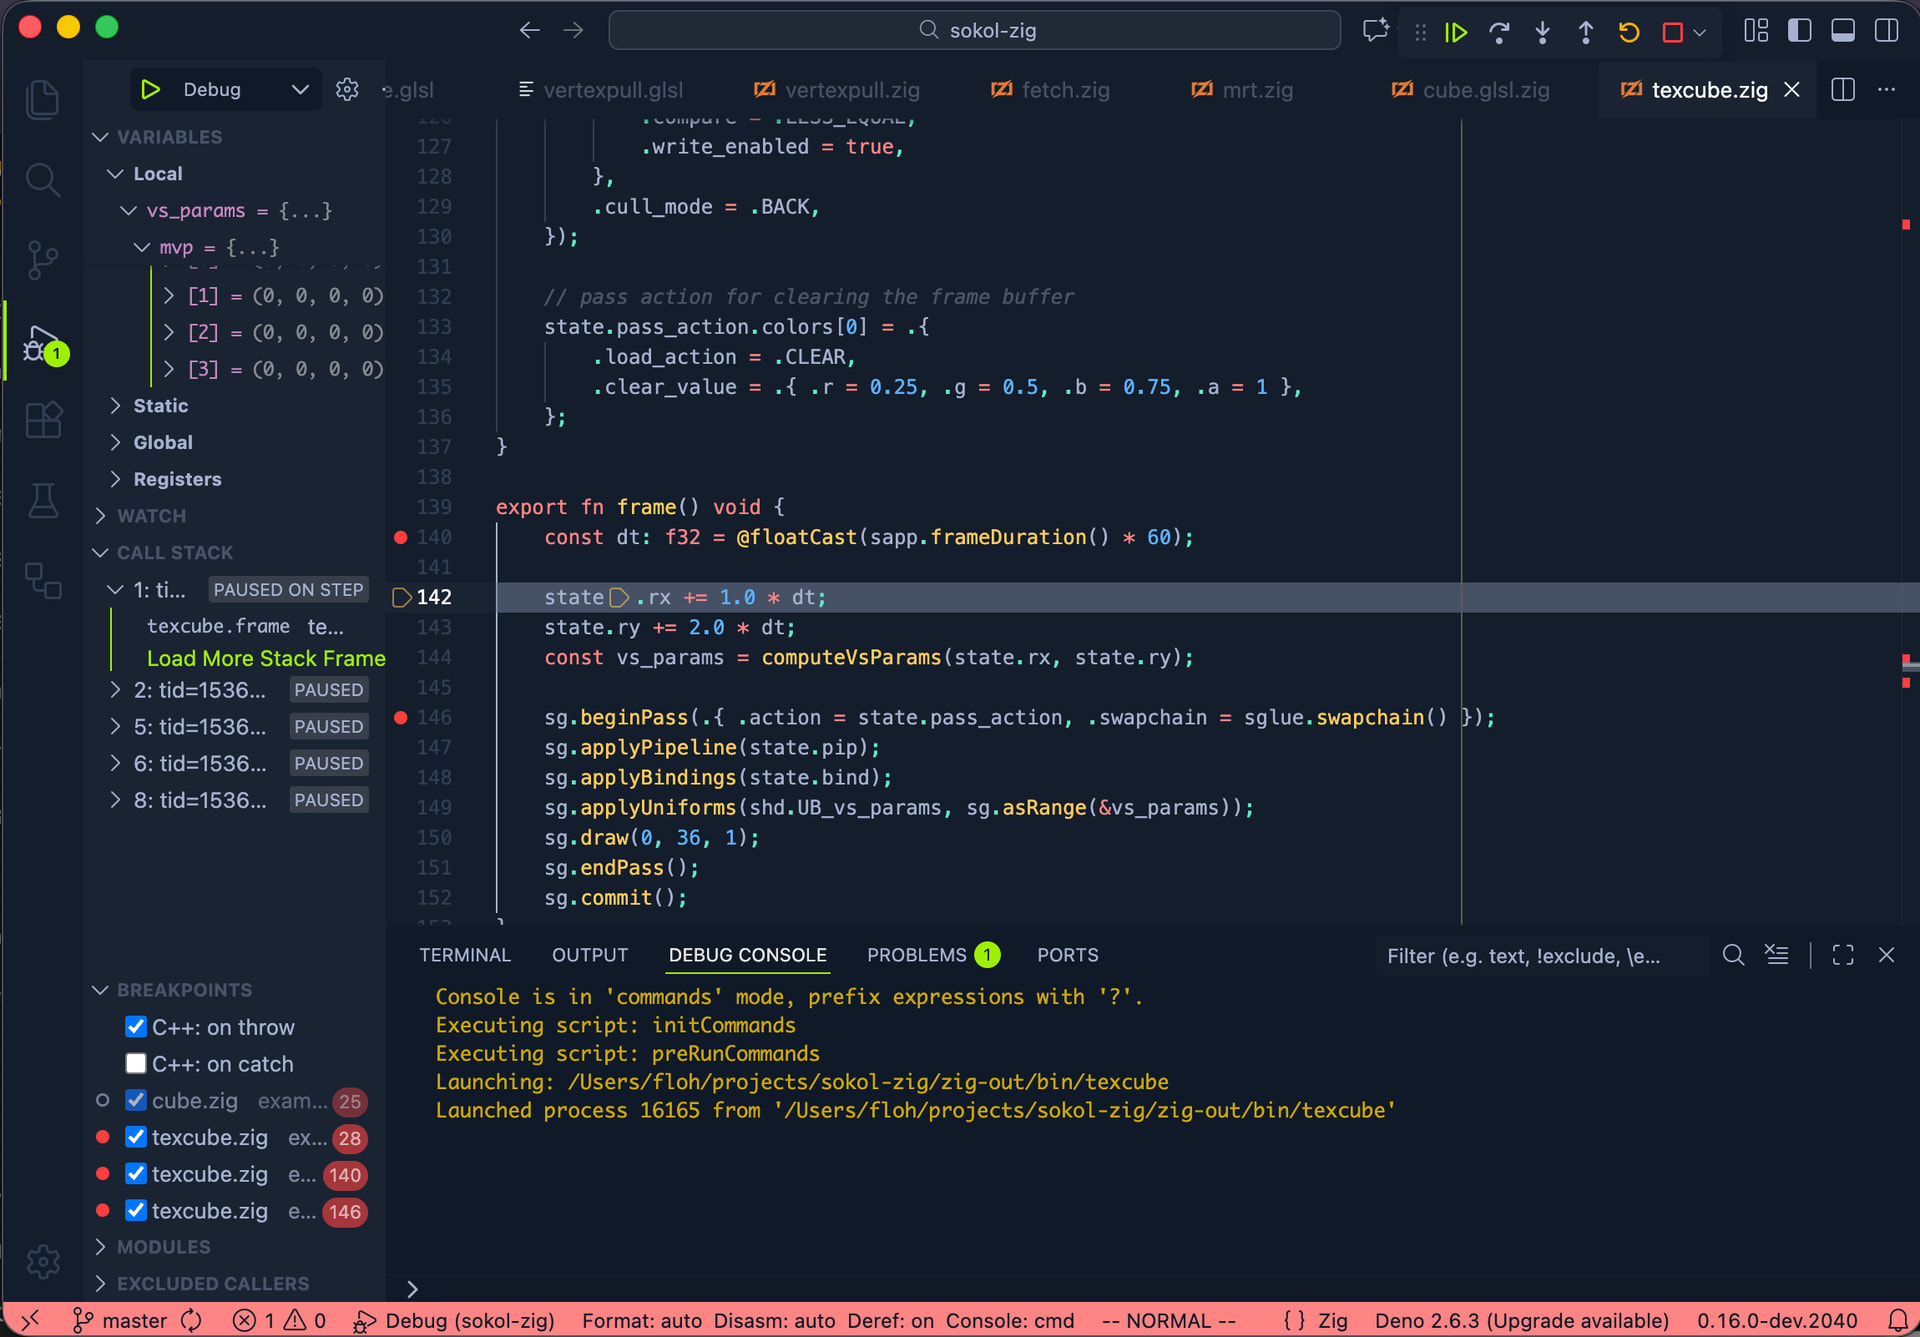
Task: Open the vertexpull.zig editor tab
Action: (x=851, y=90)
